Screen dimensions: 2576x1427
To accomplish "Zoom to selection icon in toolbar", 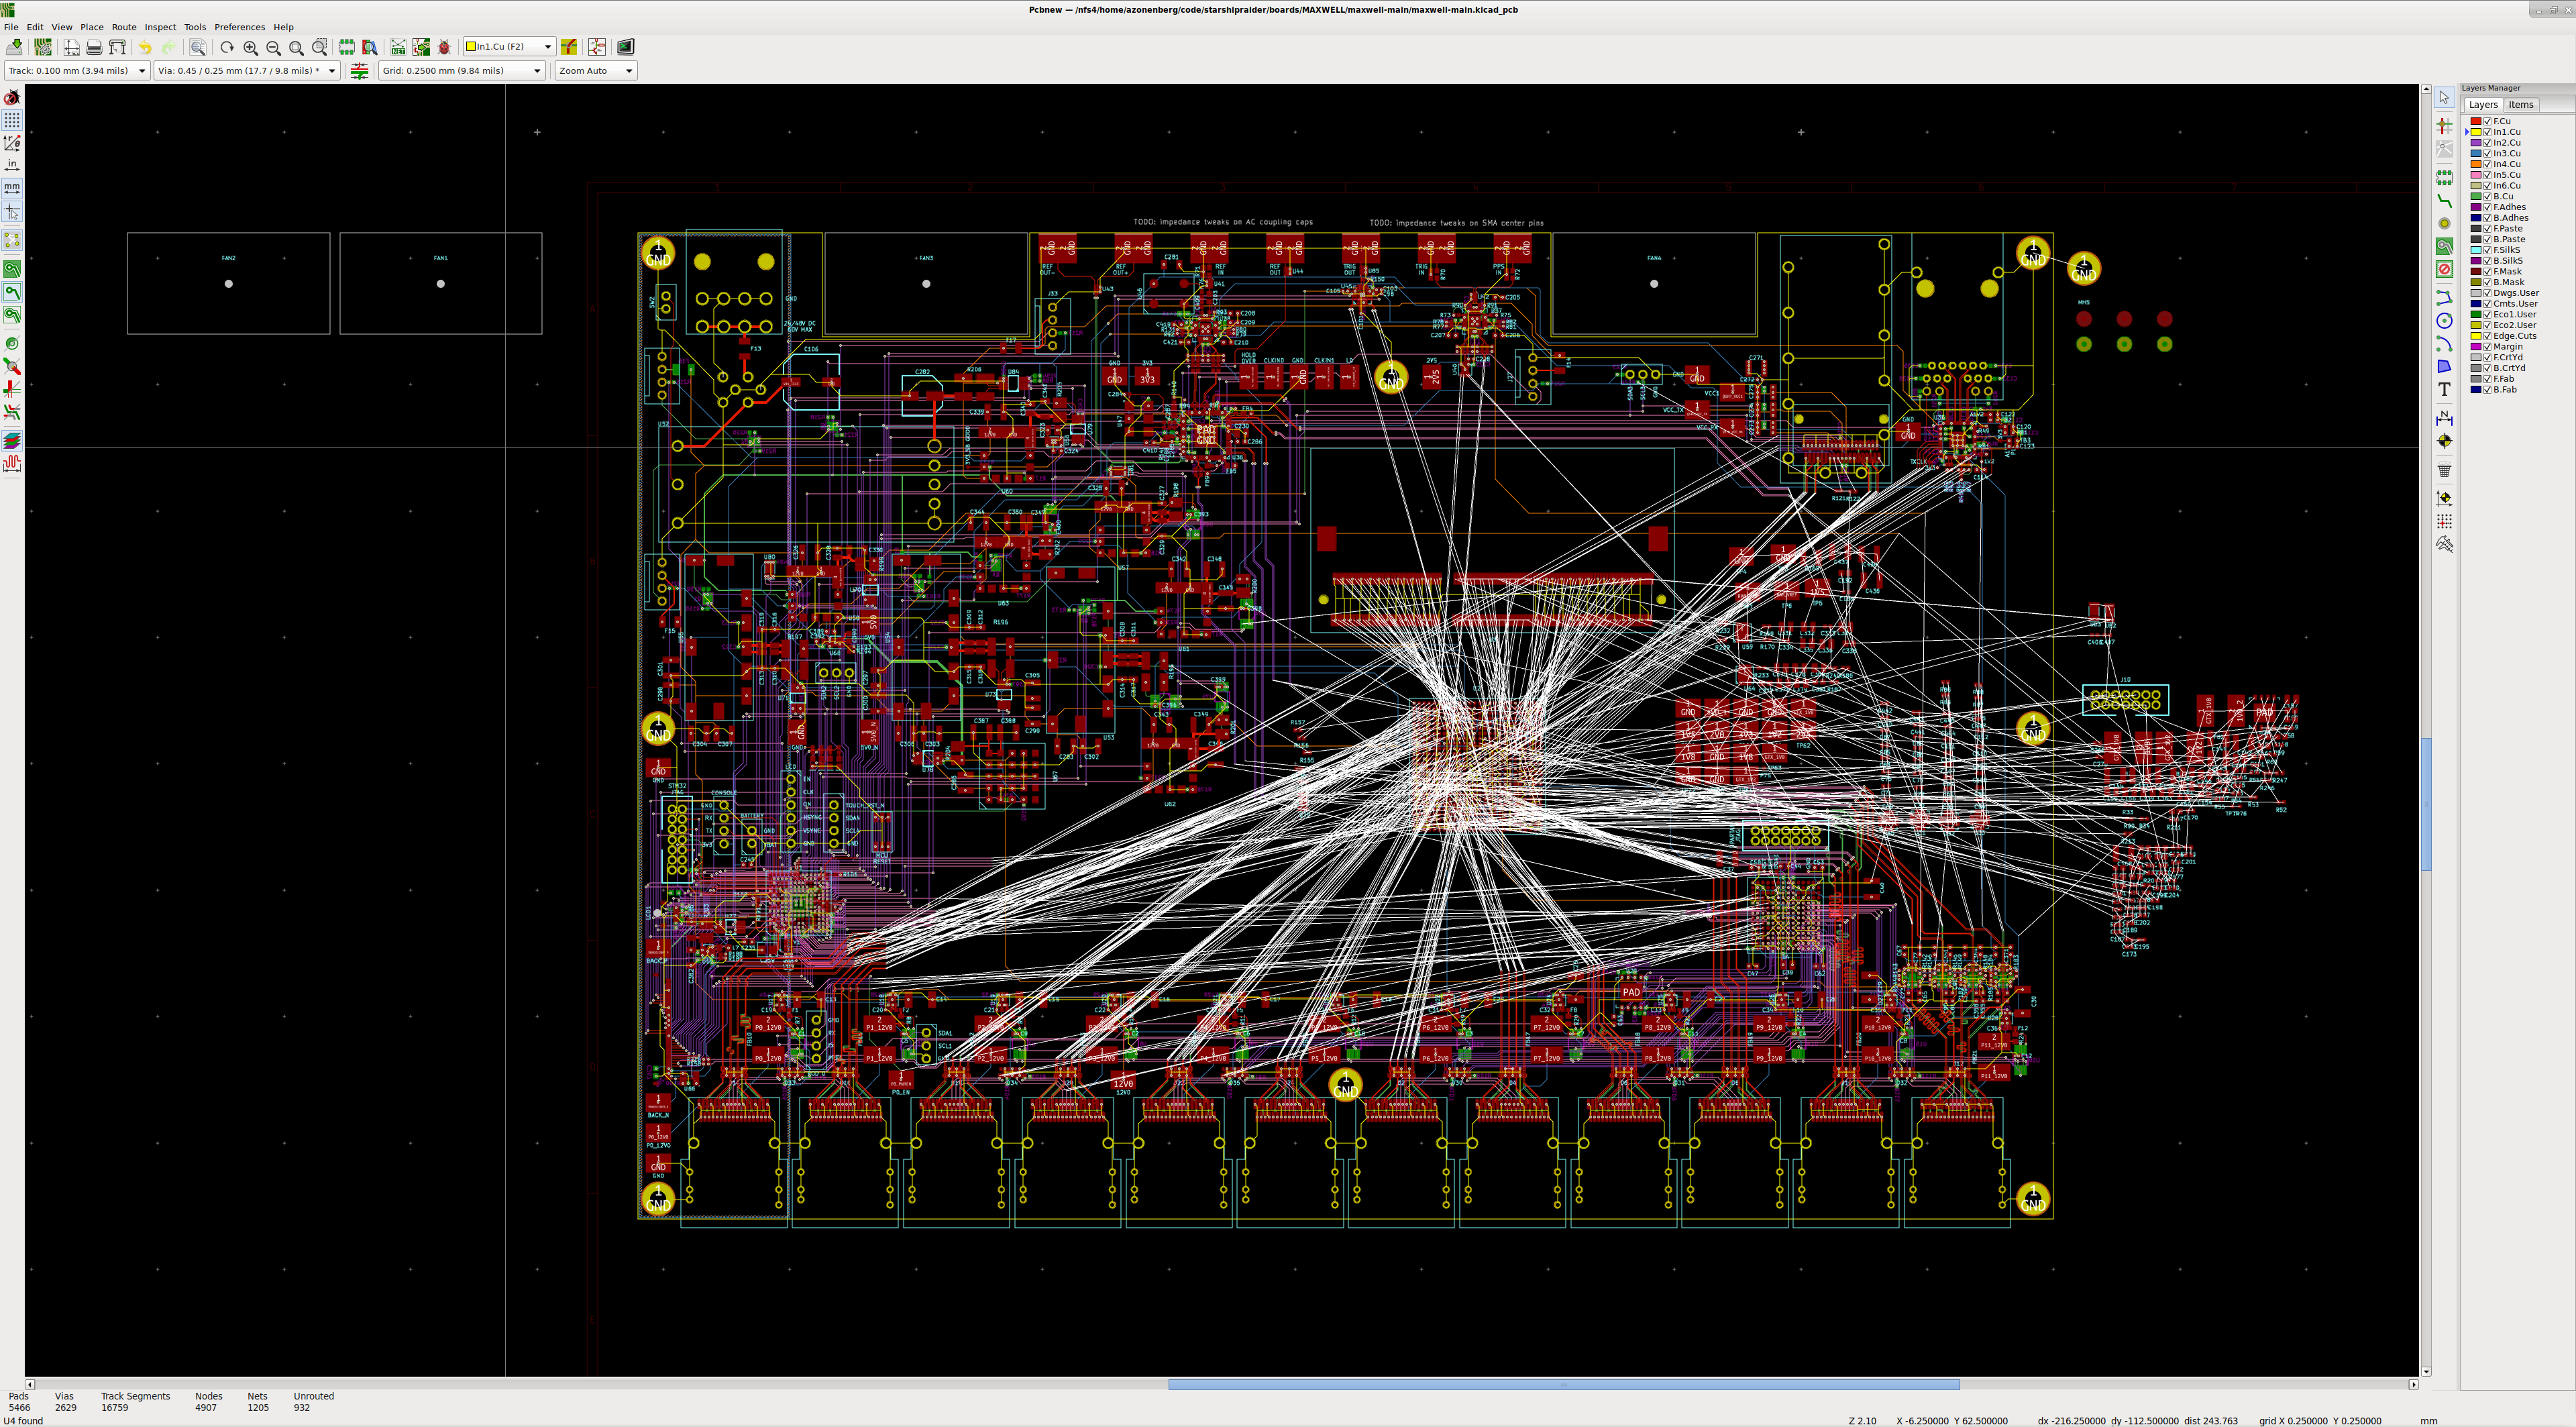I will click(x=319, y=47).
